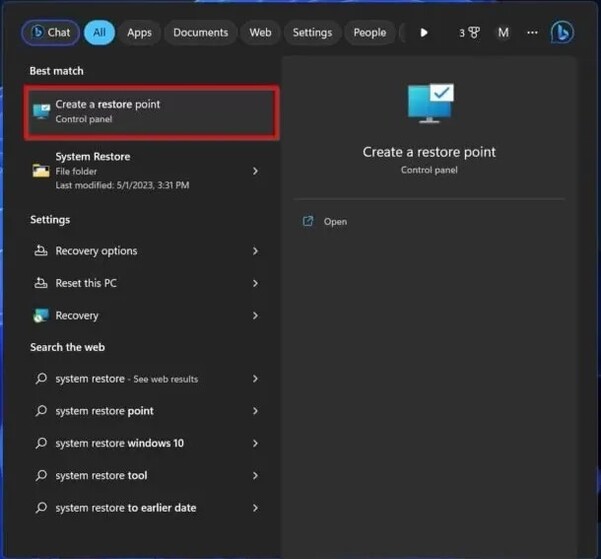The width and height of the screenshot is (601, 559).
Task: Search web for system restore point
Action: (152, 411)
